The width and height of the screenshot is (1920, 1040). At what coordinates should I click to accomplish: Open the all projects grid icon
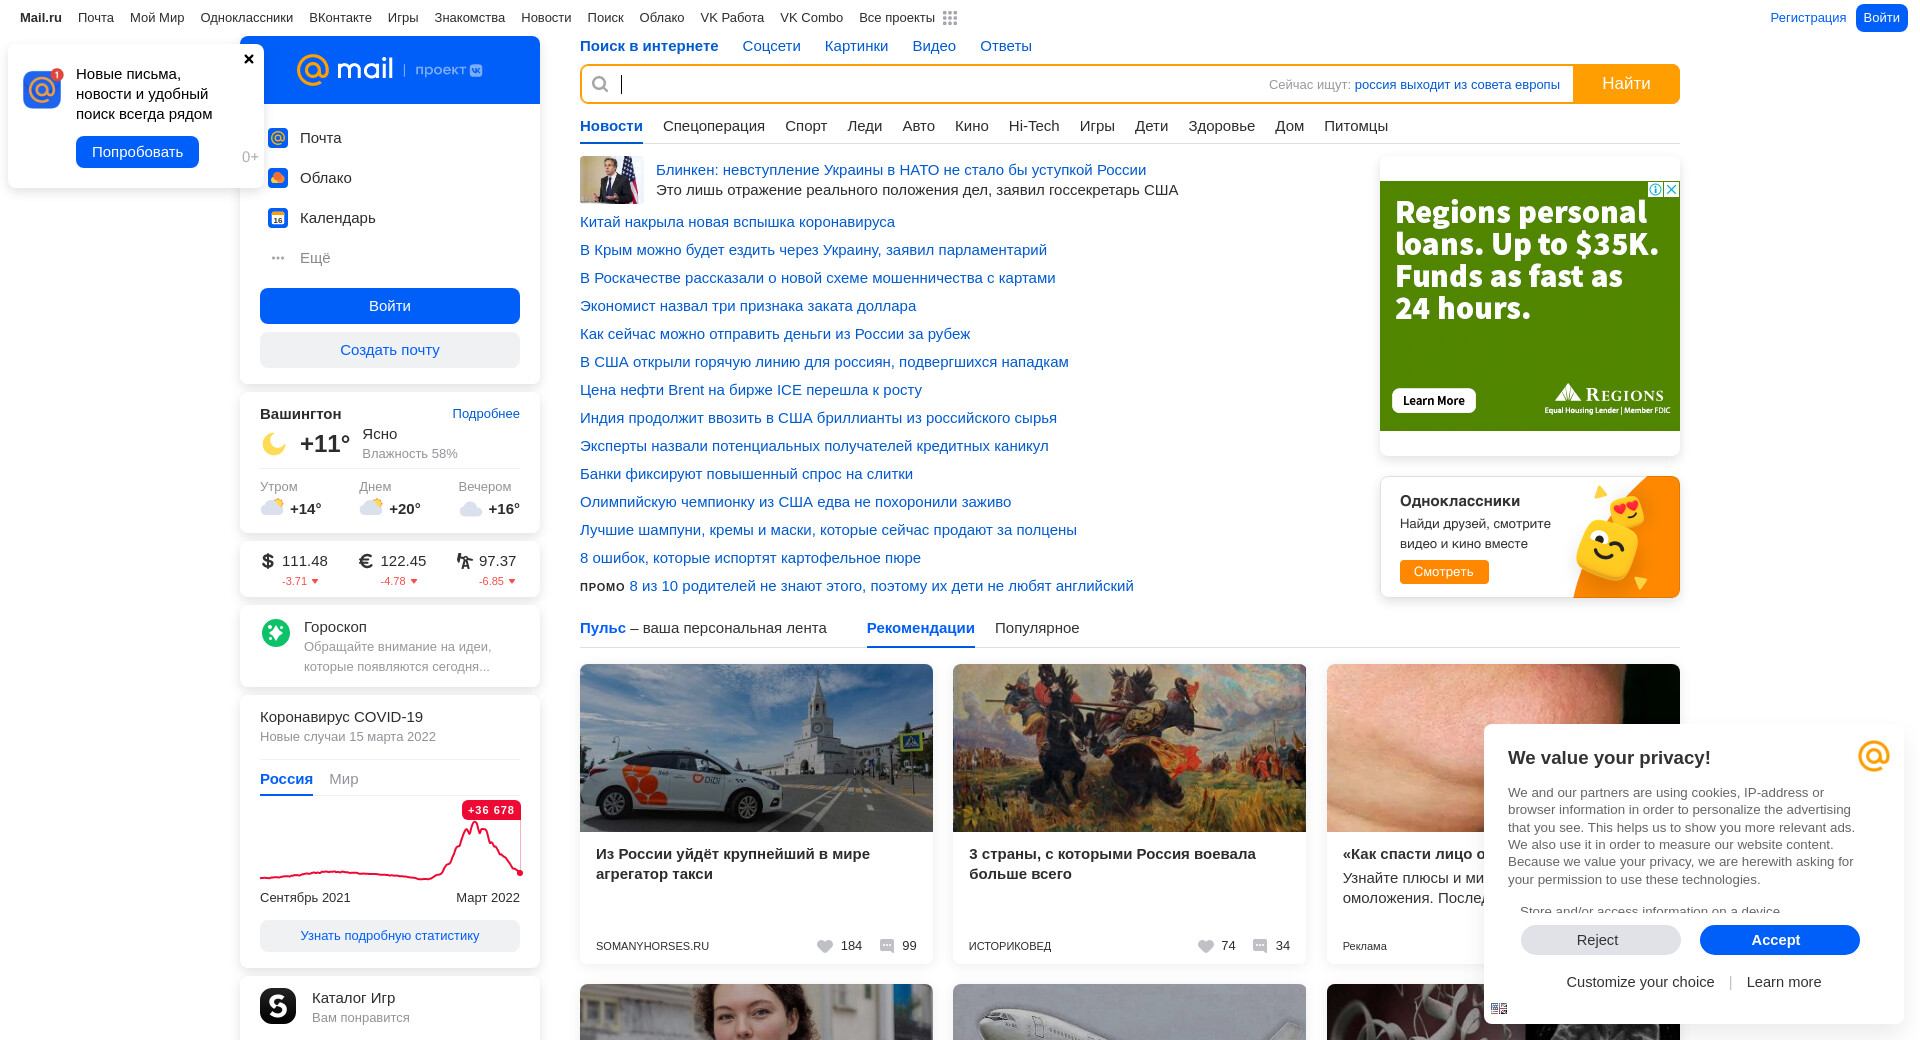pos(950,18)
